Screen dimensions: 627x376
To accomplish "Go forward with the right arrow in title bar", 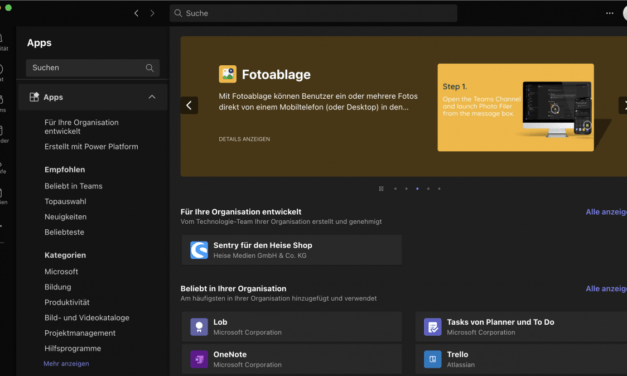I will pyautogui.click(x=152, y=13).
